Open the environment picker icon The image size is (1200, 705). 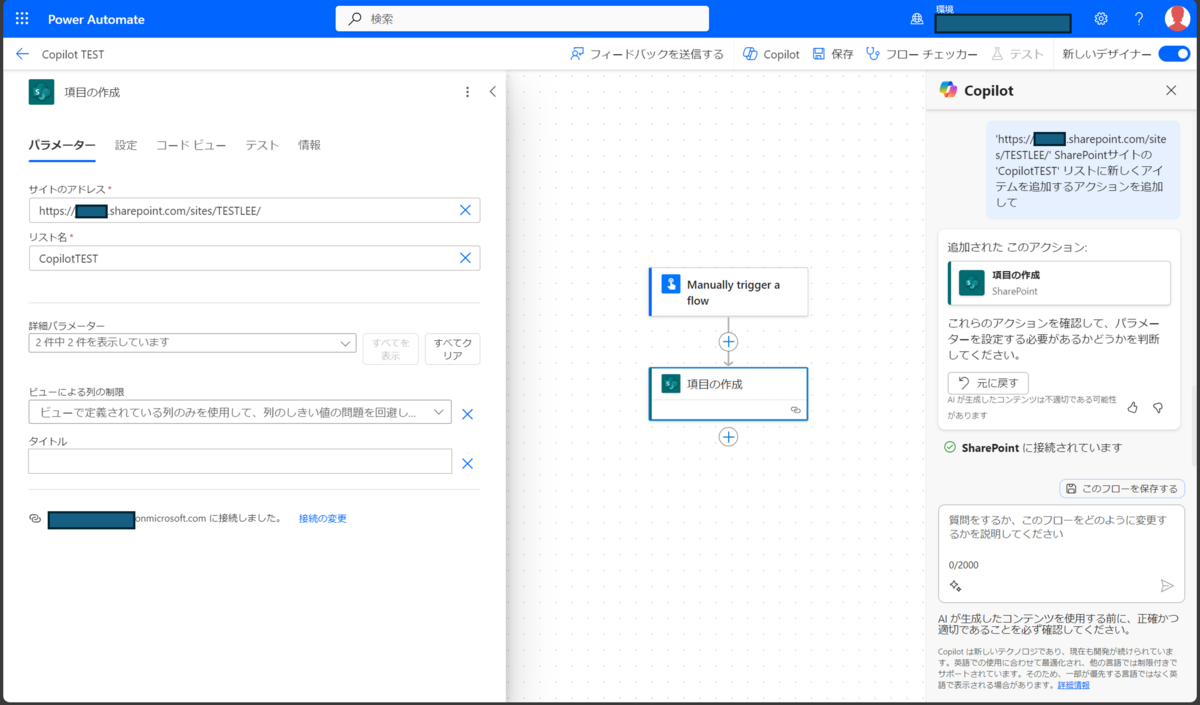(x=917, y=19)
